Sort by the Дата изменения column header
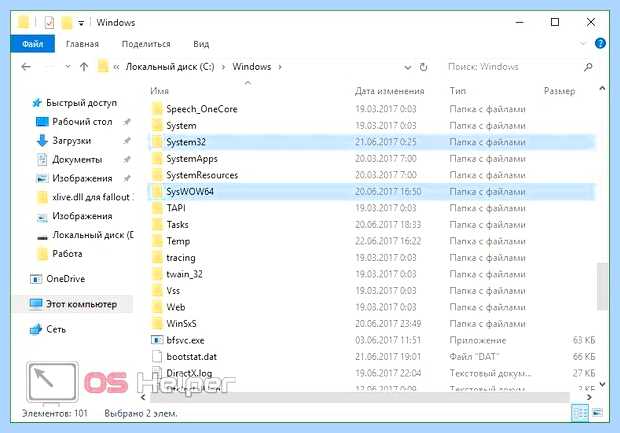This screenshot has height=433, width=620. [x=389, y=91]
